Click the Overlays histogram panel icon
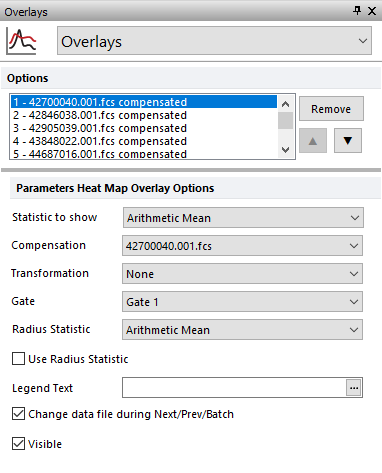The height and width of the screenshot is (473, 382). [21, 41]
